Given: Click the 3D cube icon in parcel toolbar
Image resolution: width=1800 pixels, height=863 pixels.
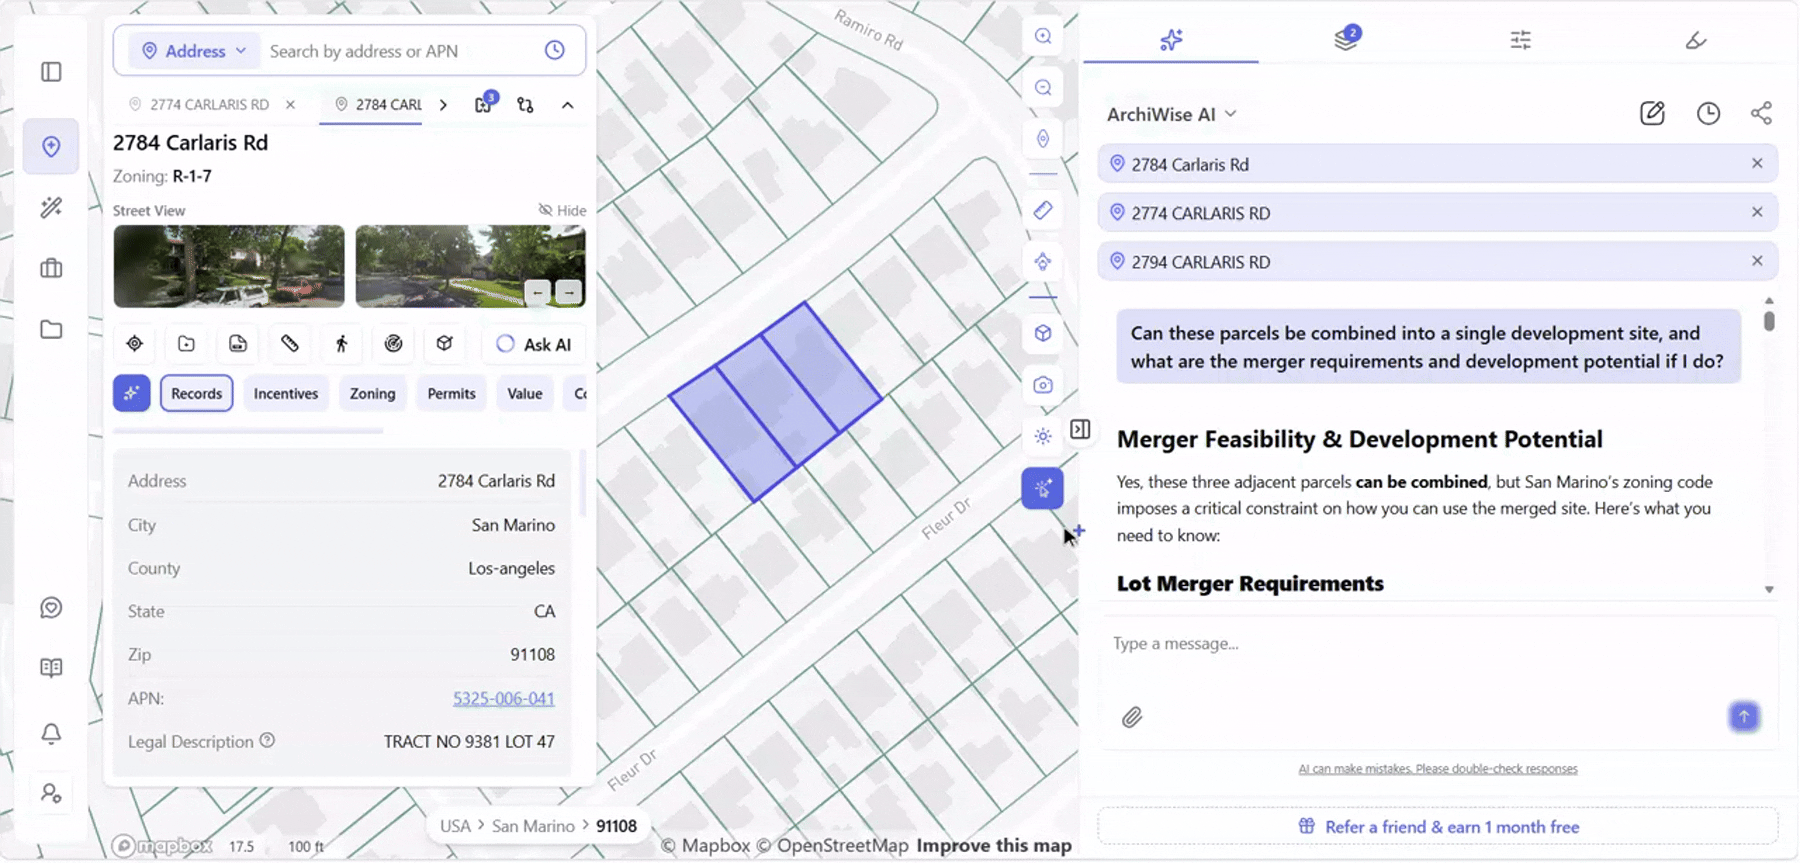Looking at the screenshot, I should (445, 344).
